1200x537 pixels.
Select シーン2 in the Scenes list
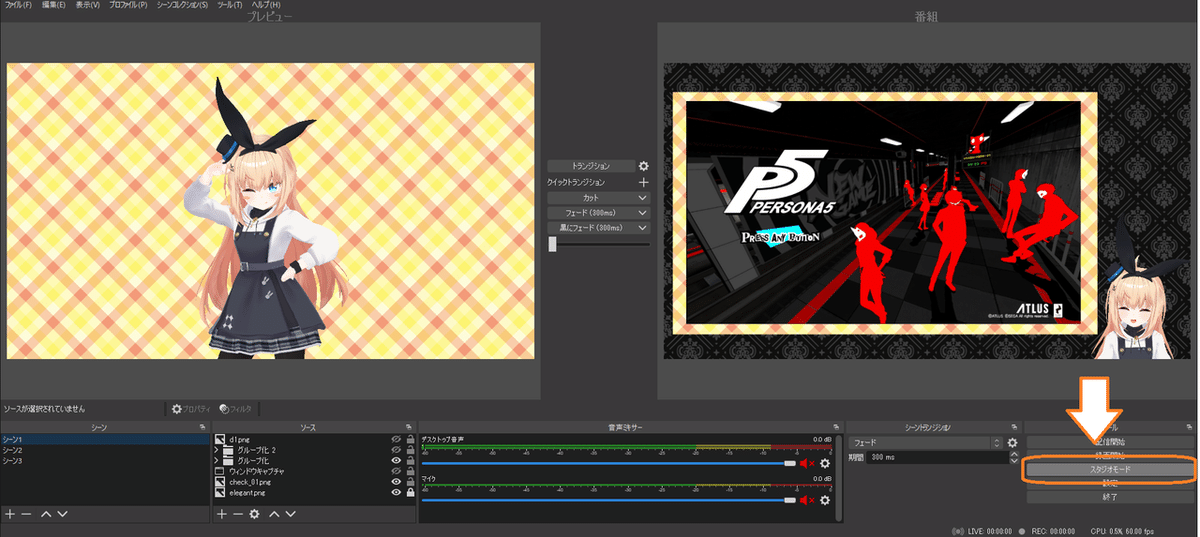[104, 450]
